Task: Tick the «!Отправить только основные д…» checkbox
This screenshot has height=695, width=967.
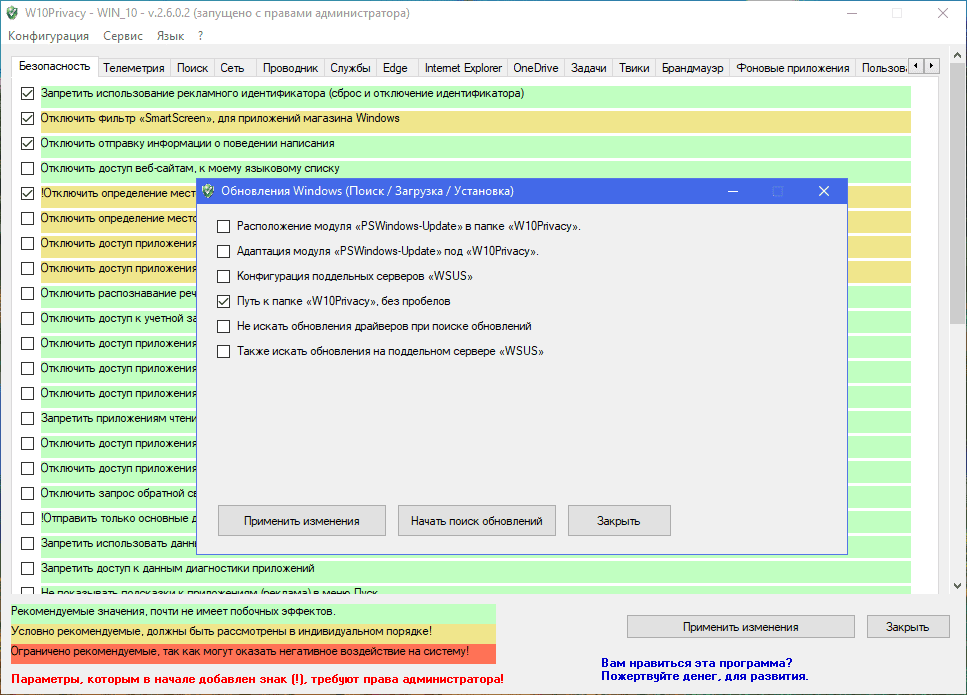Action: pos(27,519)
